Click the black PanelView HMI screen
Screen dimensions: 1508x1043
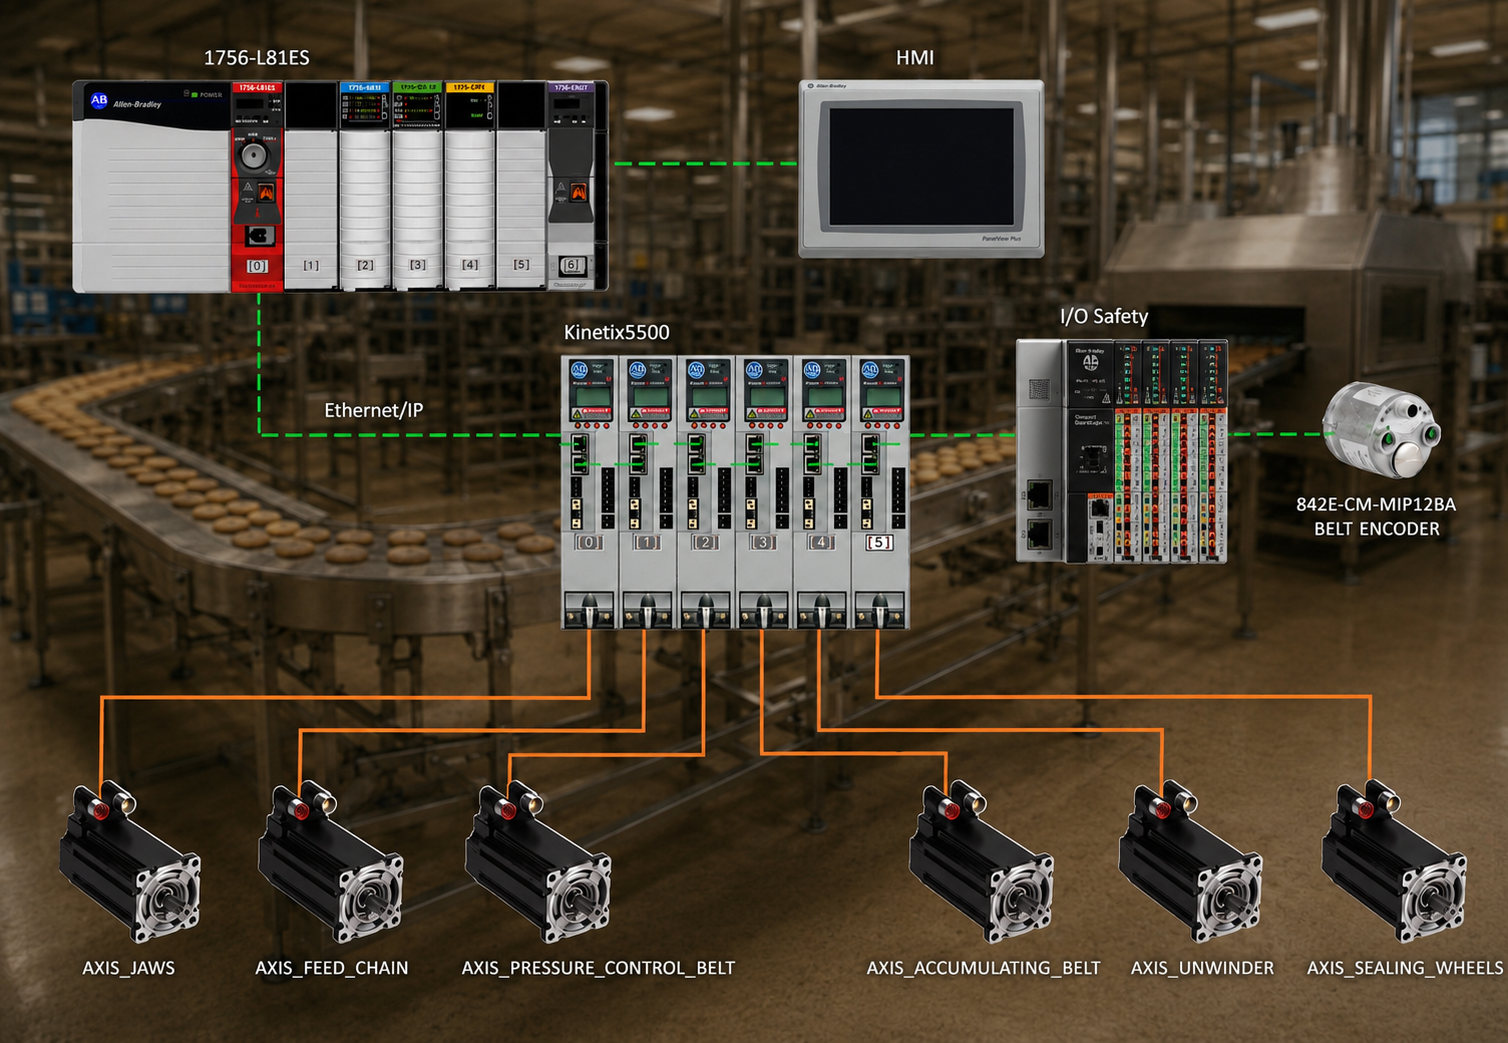[x=921, y=167]
